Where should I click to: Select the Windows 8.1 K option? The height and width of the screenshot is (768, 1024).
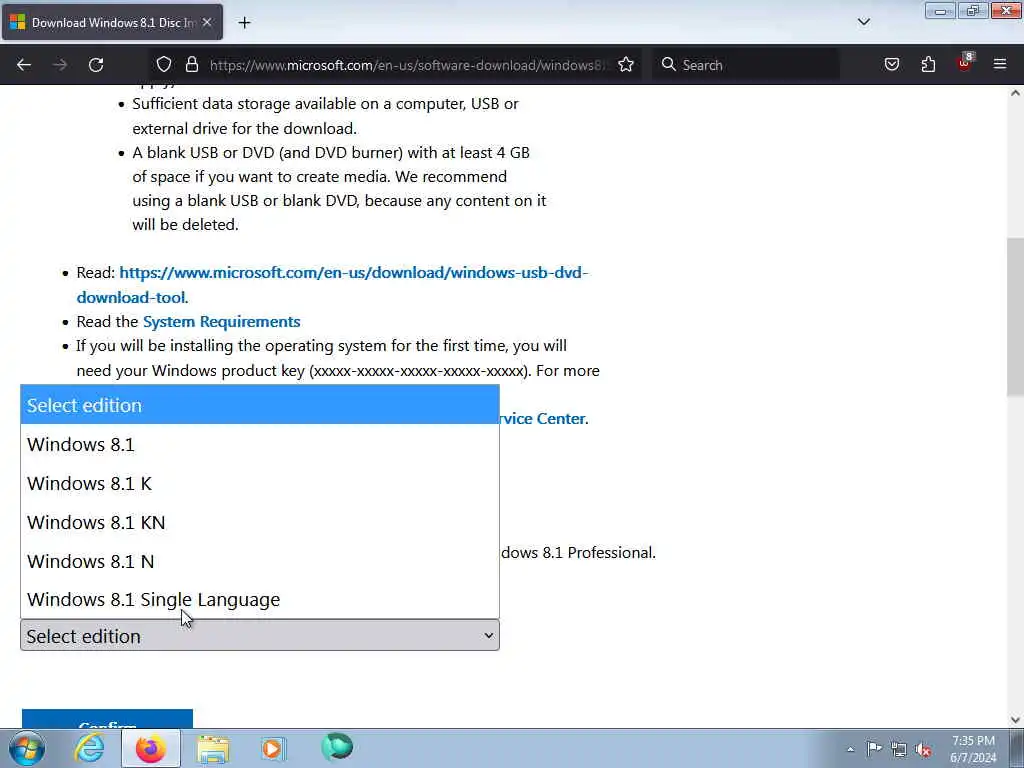pos(260,483)
